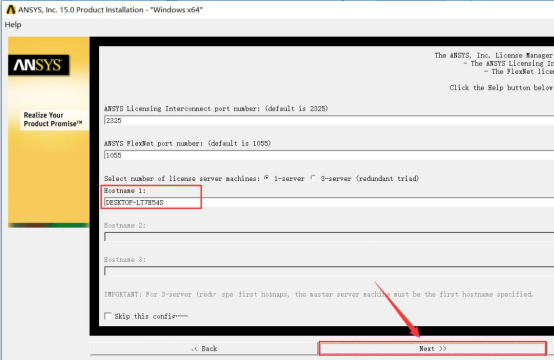The image size is (554, 360).
Task: Click the ANSYS title bar icon
Action: (x=11, y=10)
